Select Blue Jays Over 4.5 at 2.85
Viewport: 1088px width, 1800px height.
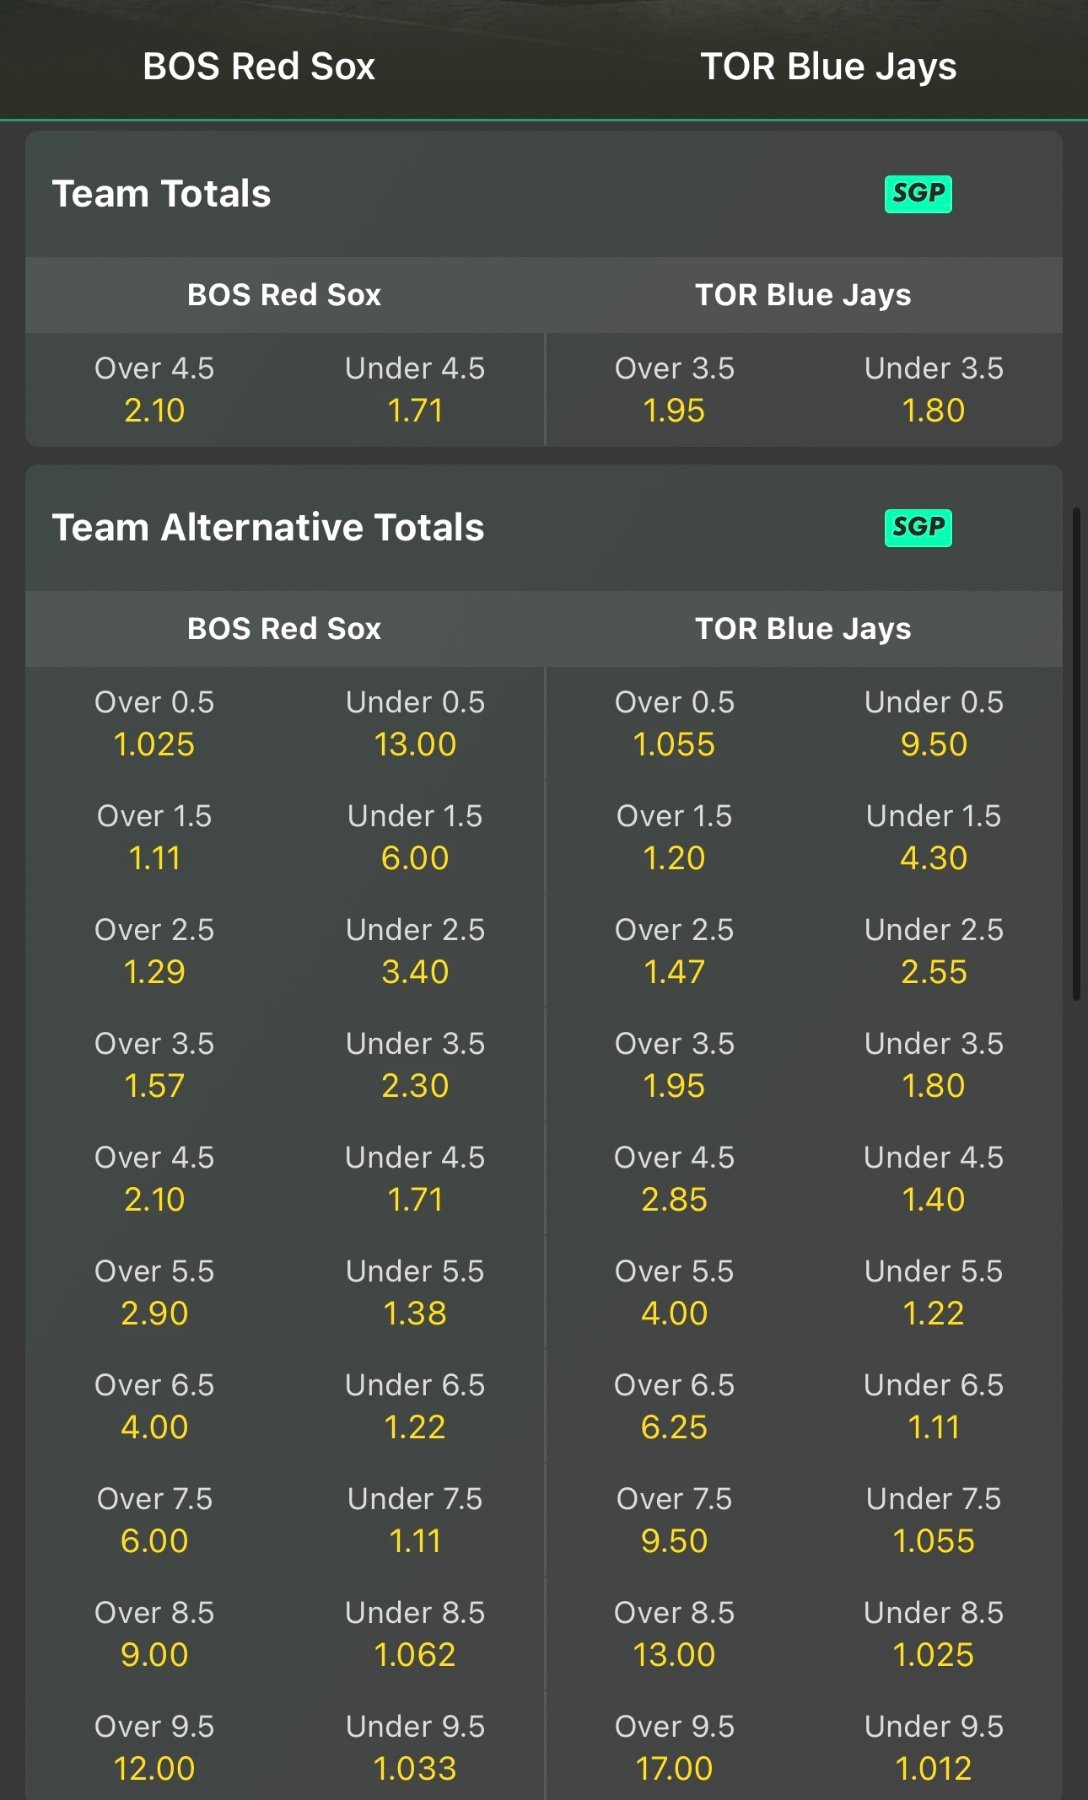pyautogui.click(x=674, y=1180)
